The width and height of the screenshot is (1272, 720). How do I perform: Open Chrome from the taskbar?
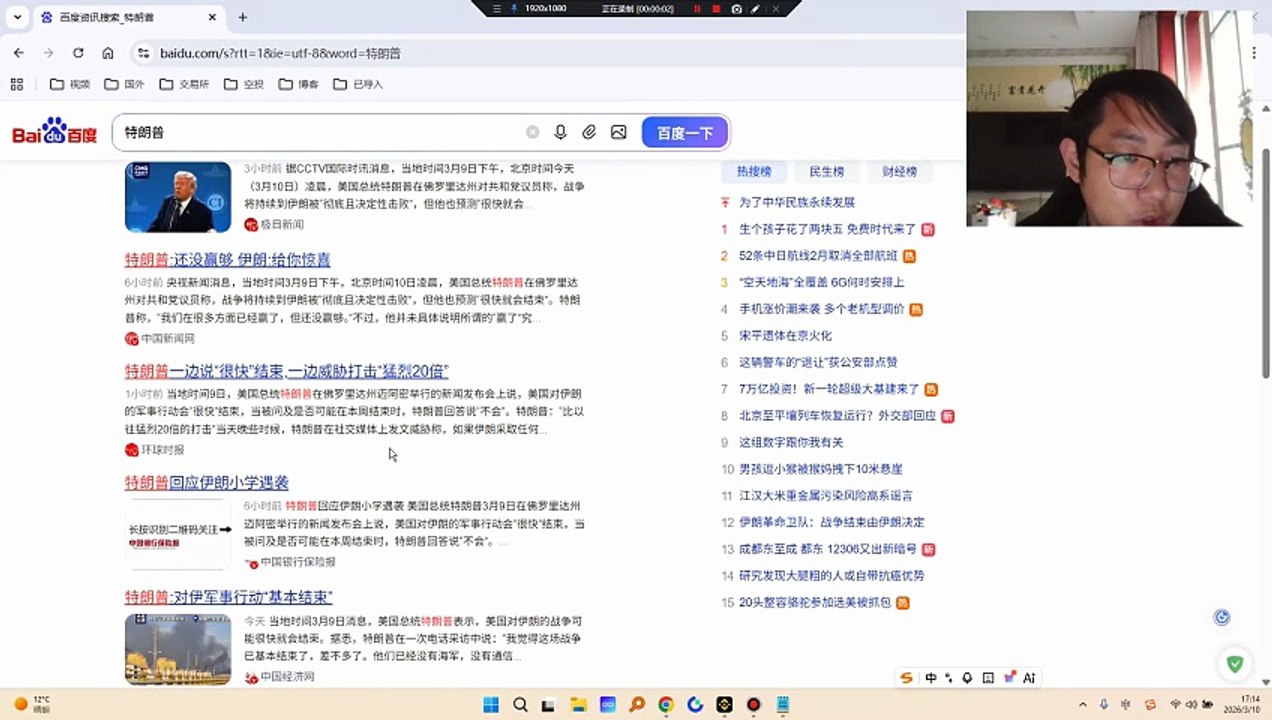pos(666,705)
